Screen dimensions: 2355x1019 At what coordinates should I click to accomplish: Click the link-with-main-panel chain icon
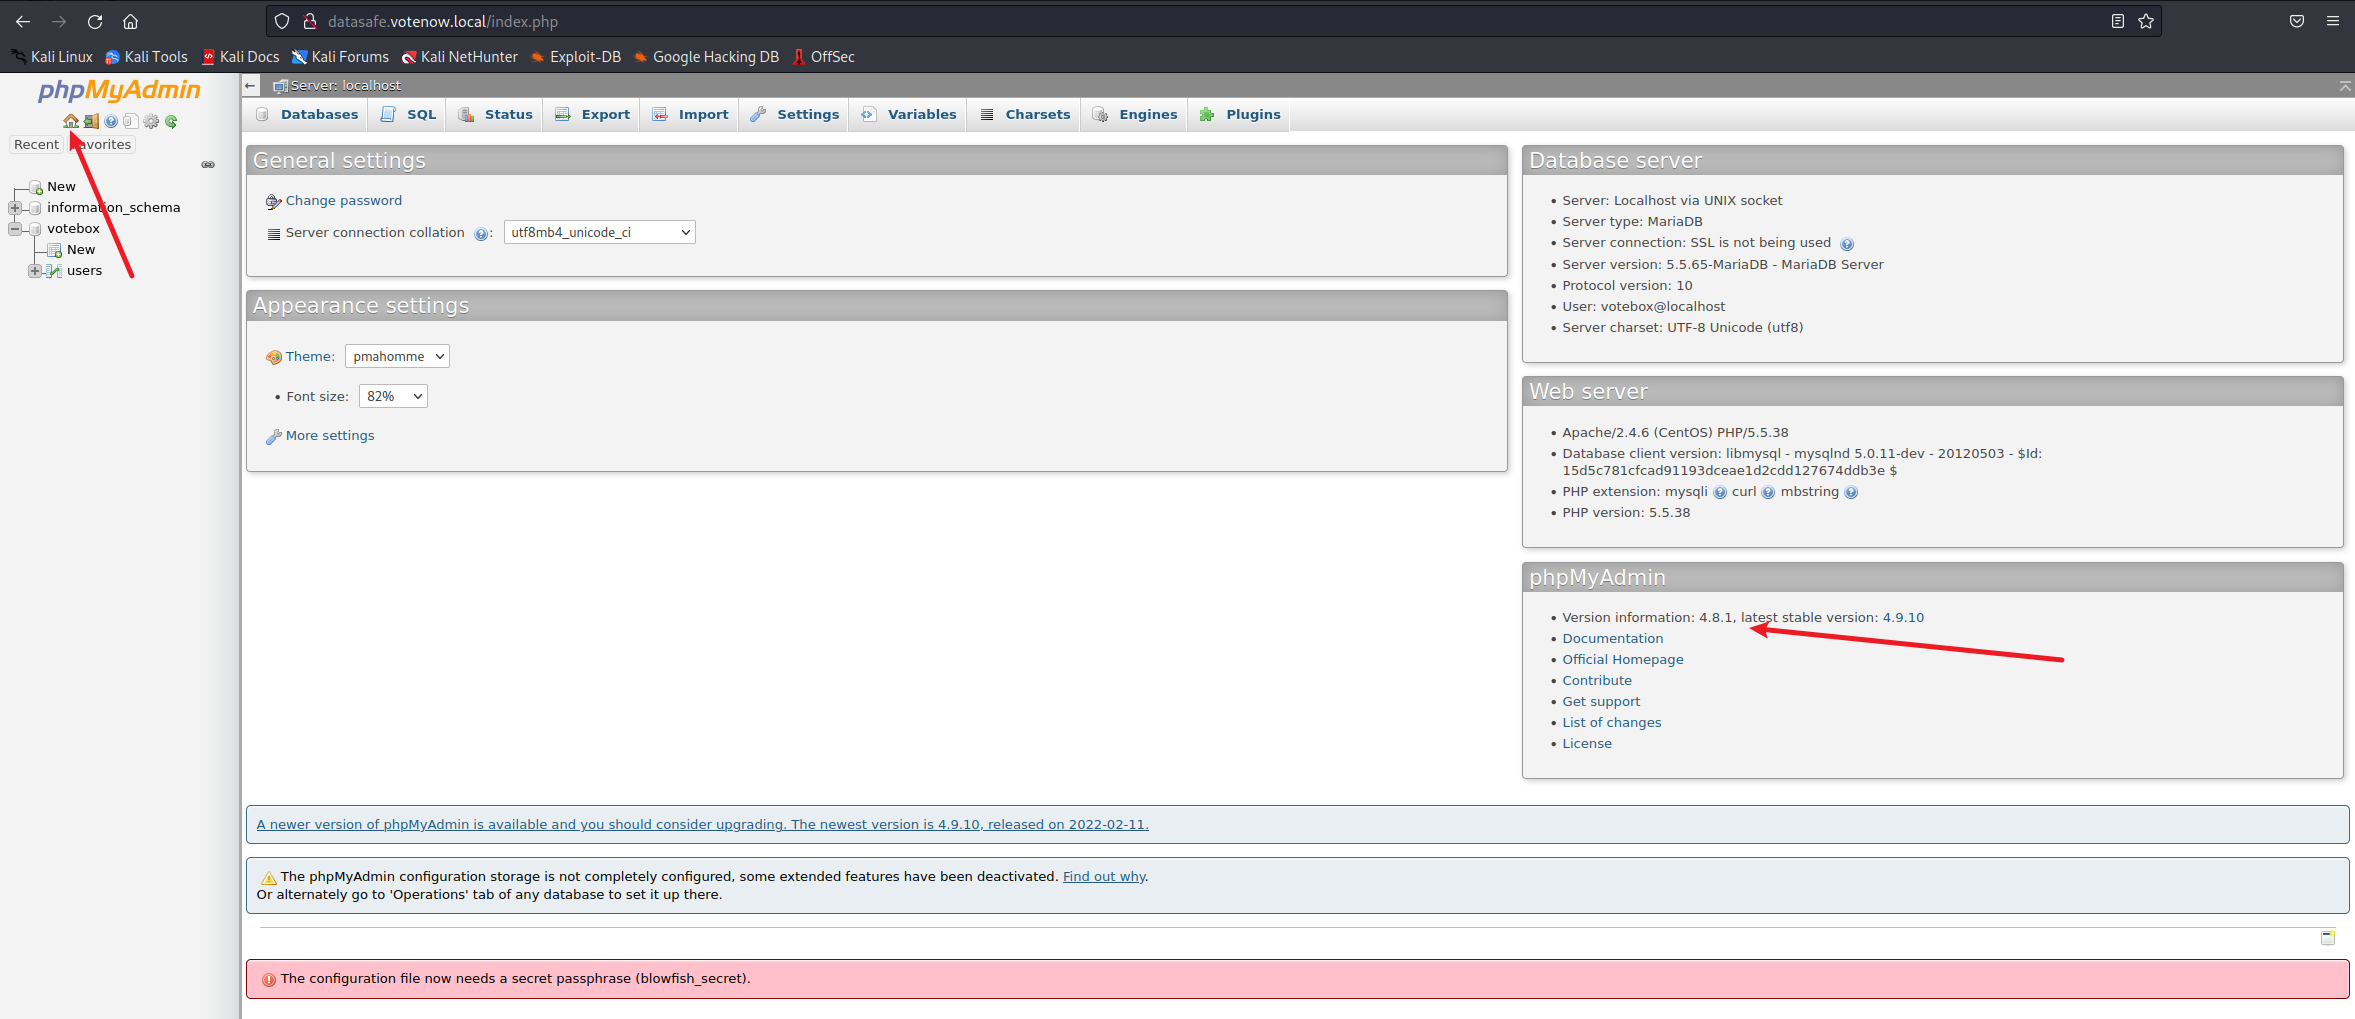pyautogui.click(x=208, y=165)
